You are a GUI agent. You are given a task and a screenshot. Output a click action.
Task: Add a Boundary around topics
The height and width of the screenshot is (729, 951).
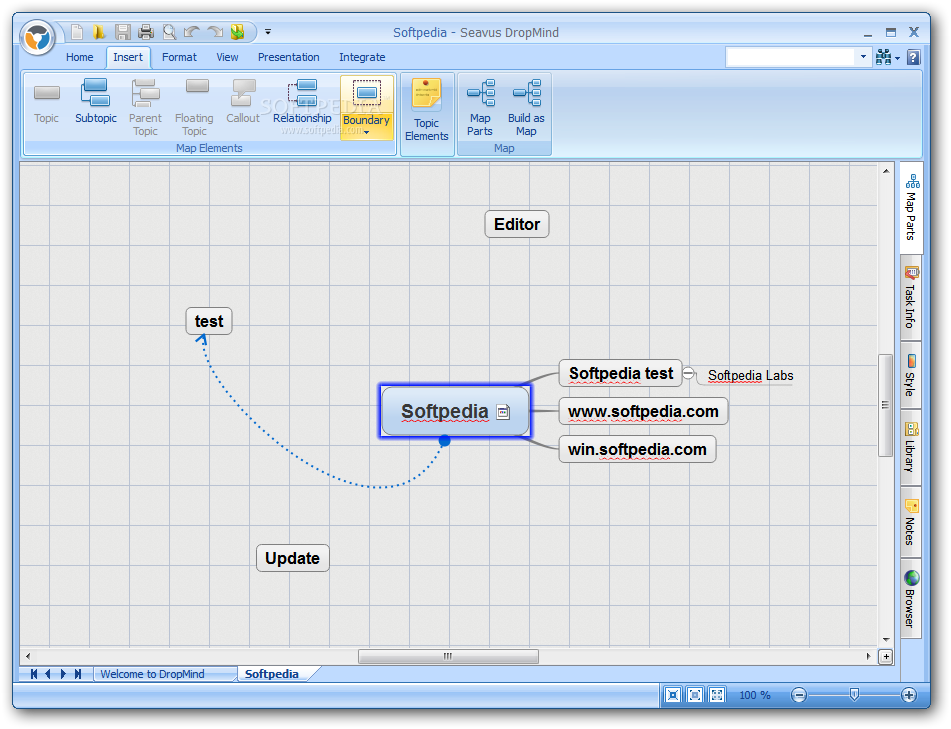pyautogui.click(x=366, y=101)
